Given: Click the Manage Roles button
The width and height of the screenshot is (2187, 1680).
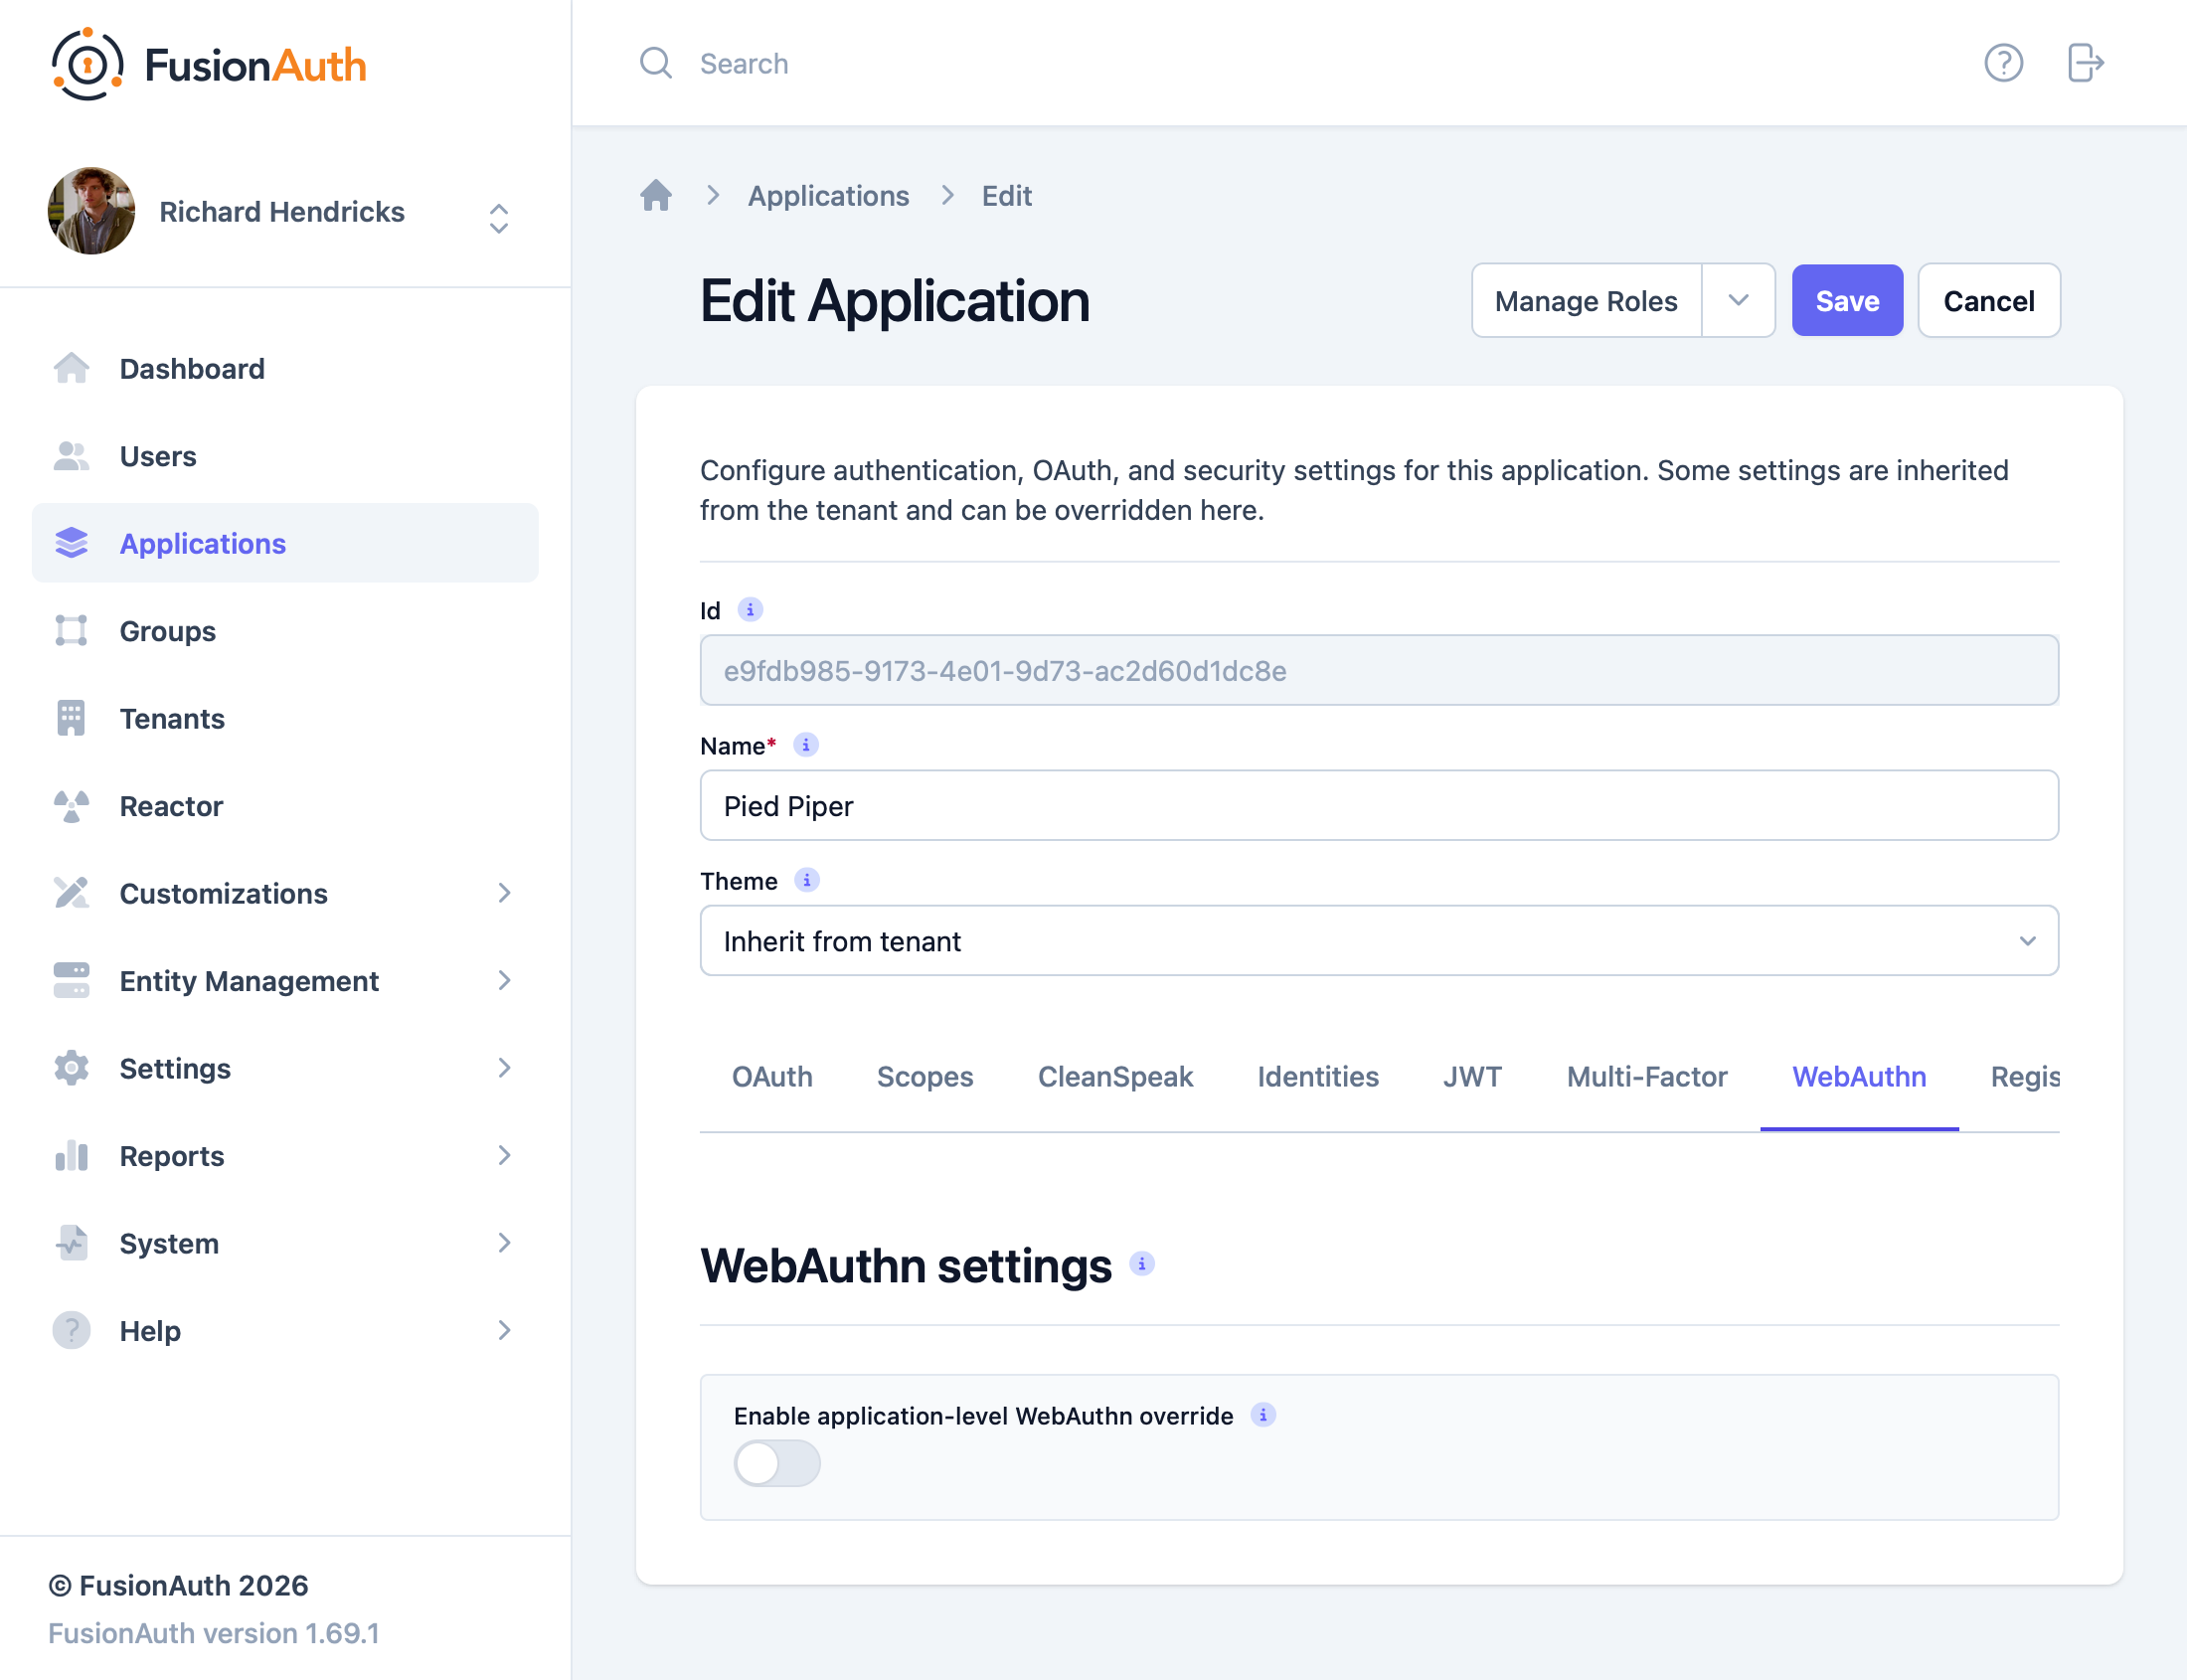Looking at the screenshot, I should coord(1586,300).
